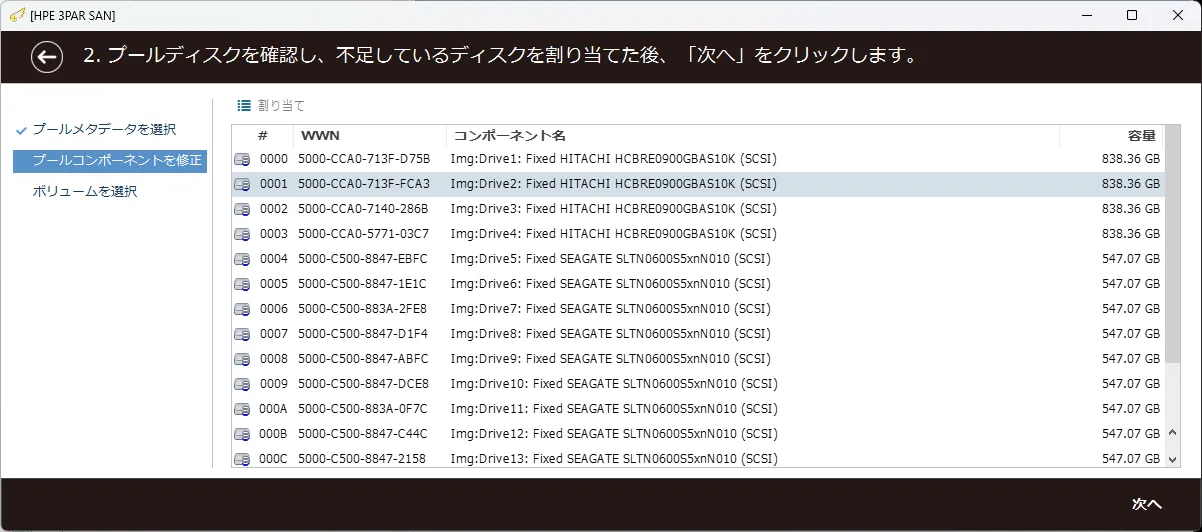Screen dimensions: 1202x532
Task: Select disk icon for drive 0007
Action: [242, 335]
